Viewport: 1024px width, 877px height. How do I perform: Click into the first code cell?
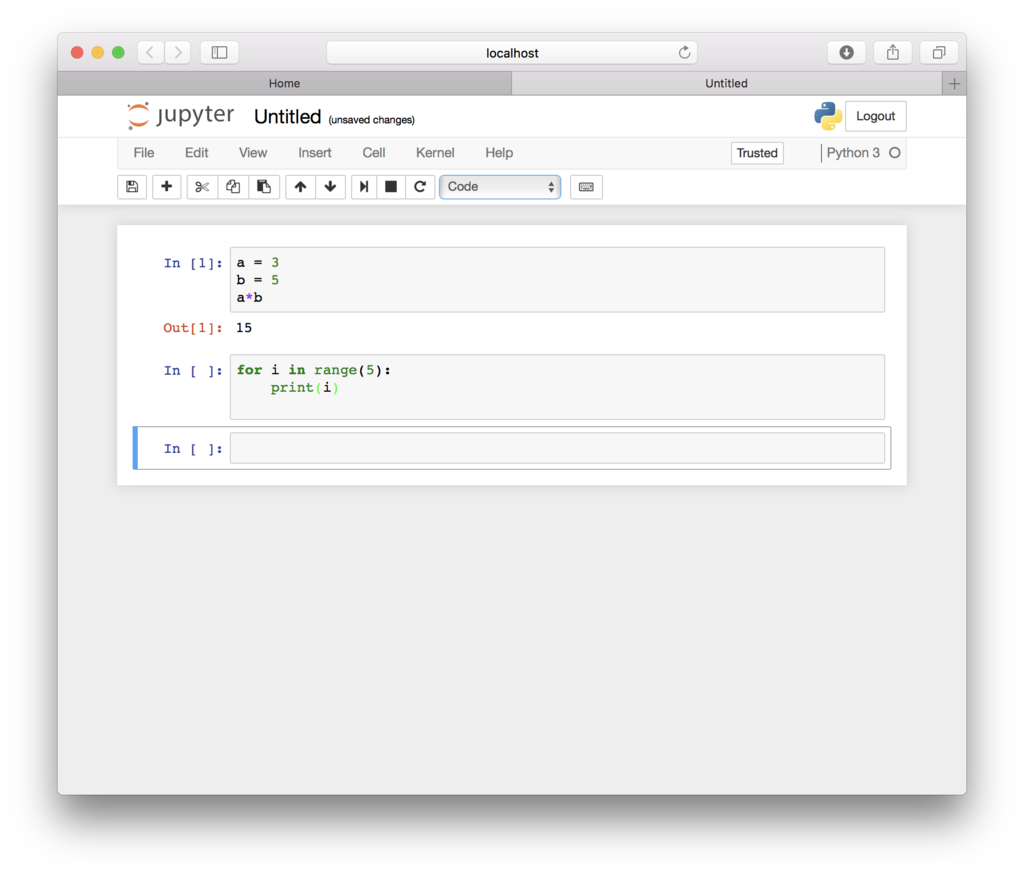coord(557,279)
